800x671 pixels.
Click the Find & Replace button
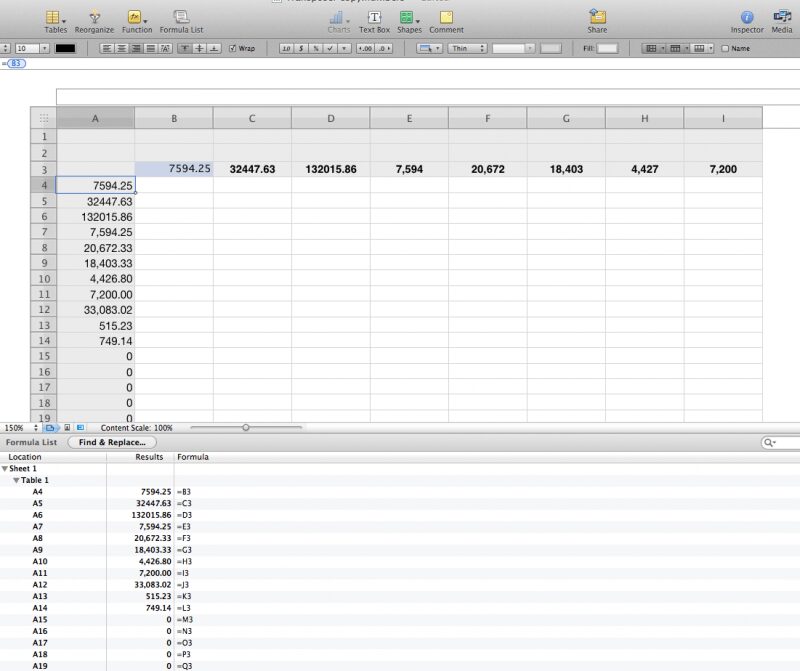[x=112, y=442]
